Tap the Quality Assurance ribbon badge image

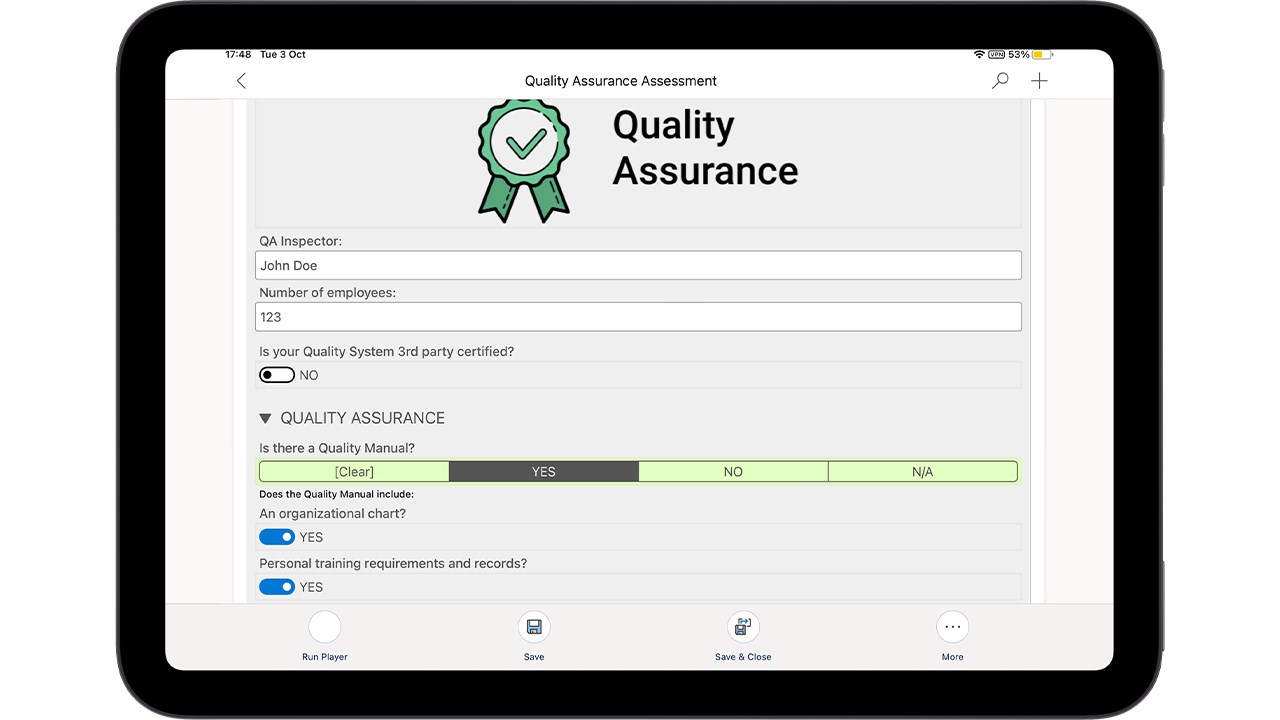[524, 160]
